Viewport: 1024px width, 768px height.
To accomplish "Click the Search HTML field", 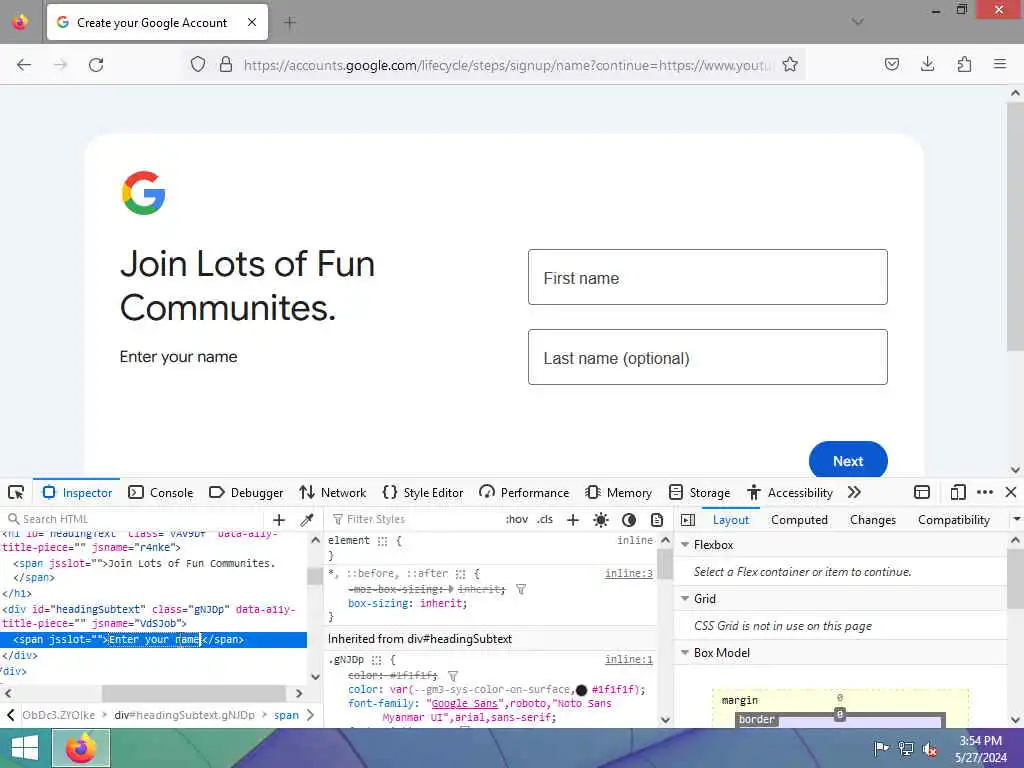I will [x=134, y=519].
